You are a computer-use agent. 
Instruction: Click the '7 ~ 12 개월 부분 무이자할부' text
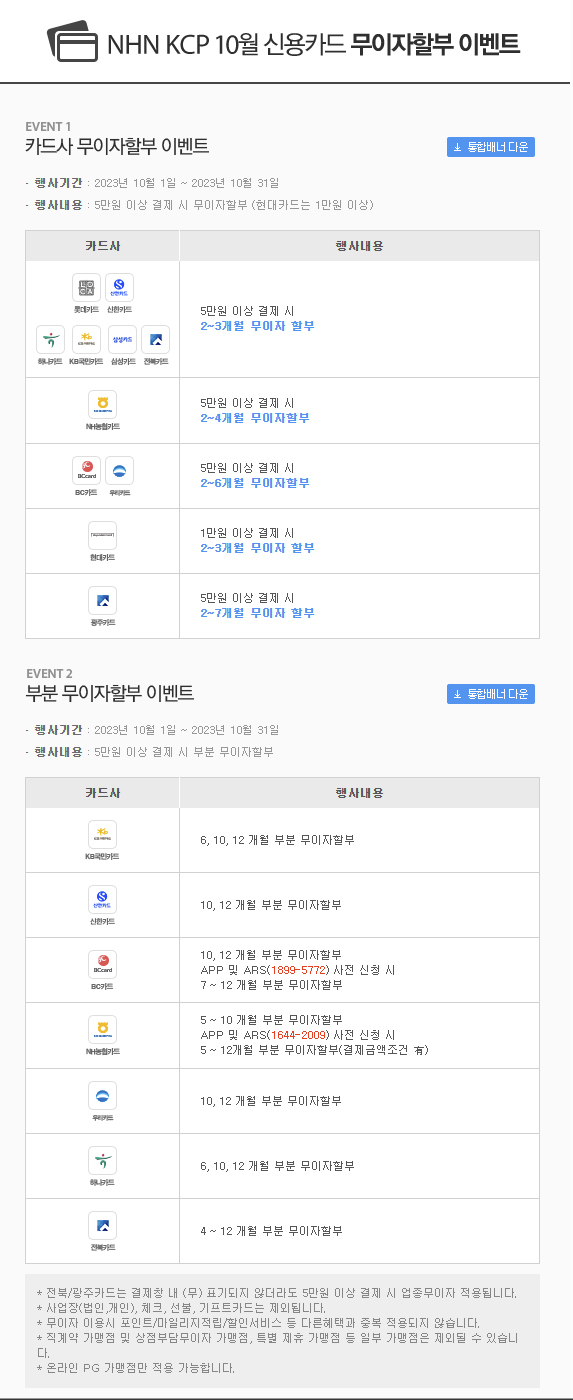tap(271, 985)
